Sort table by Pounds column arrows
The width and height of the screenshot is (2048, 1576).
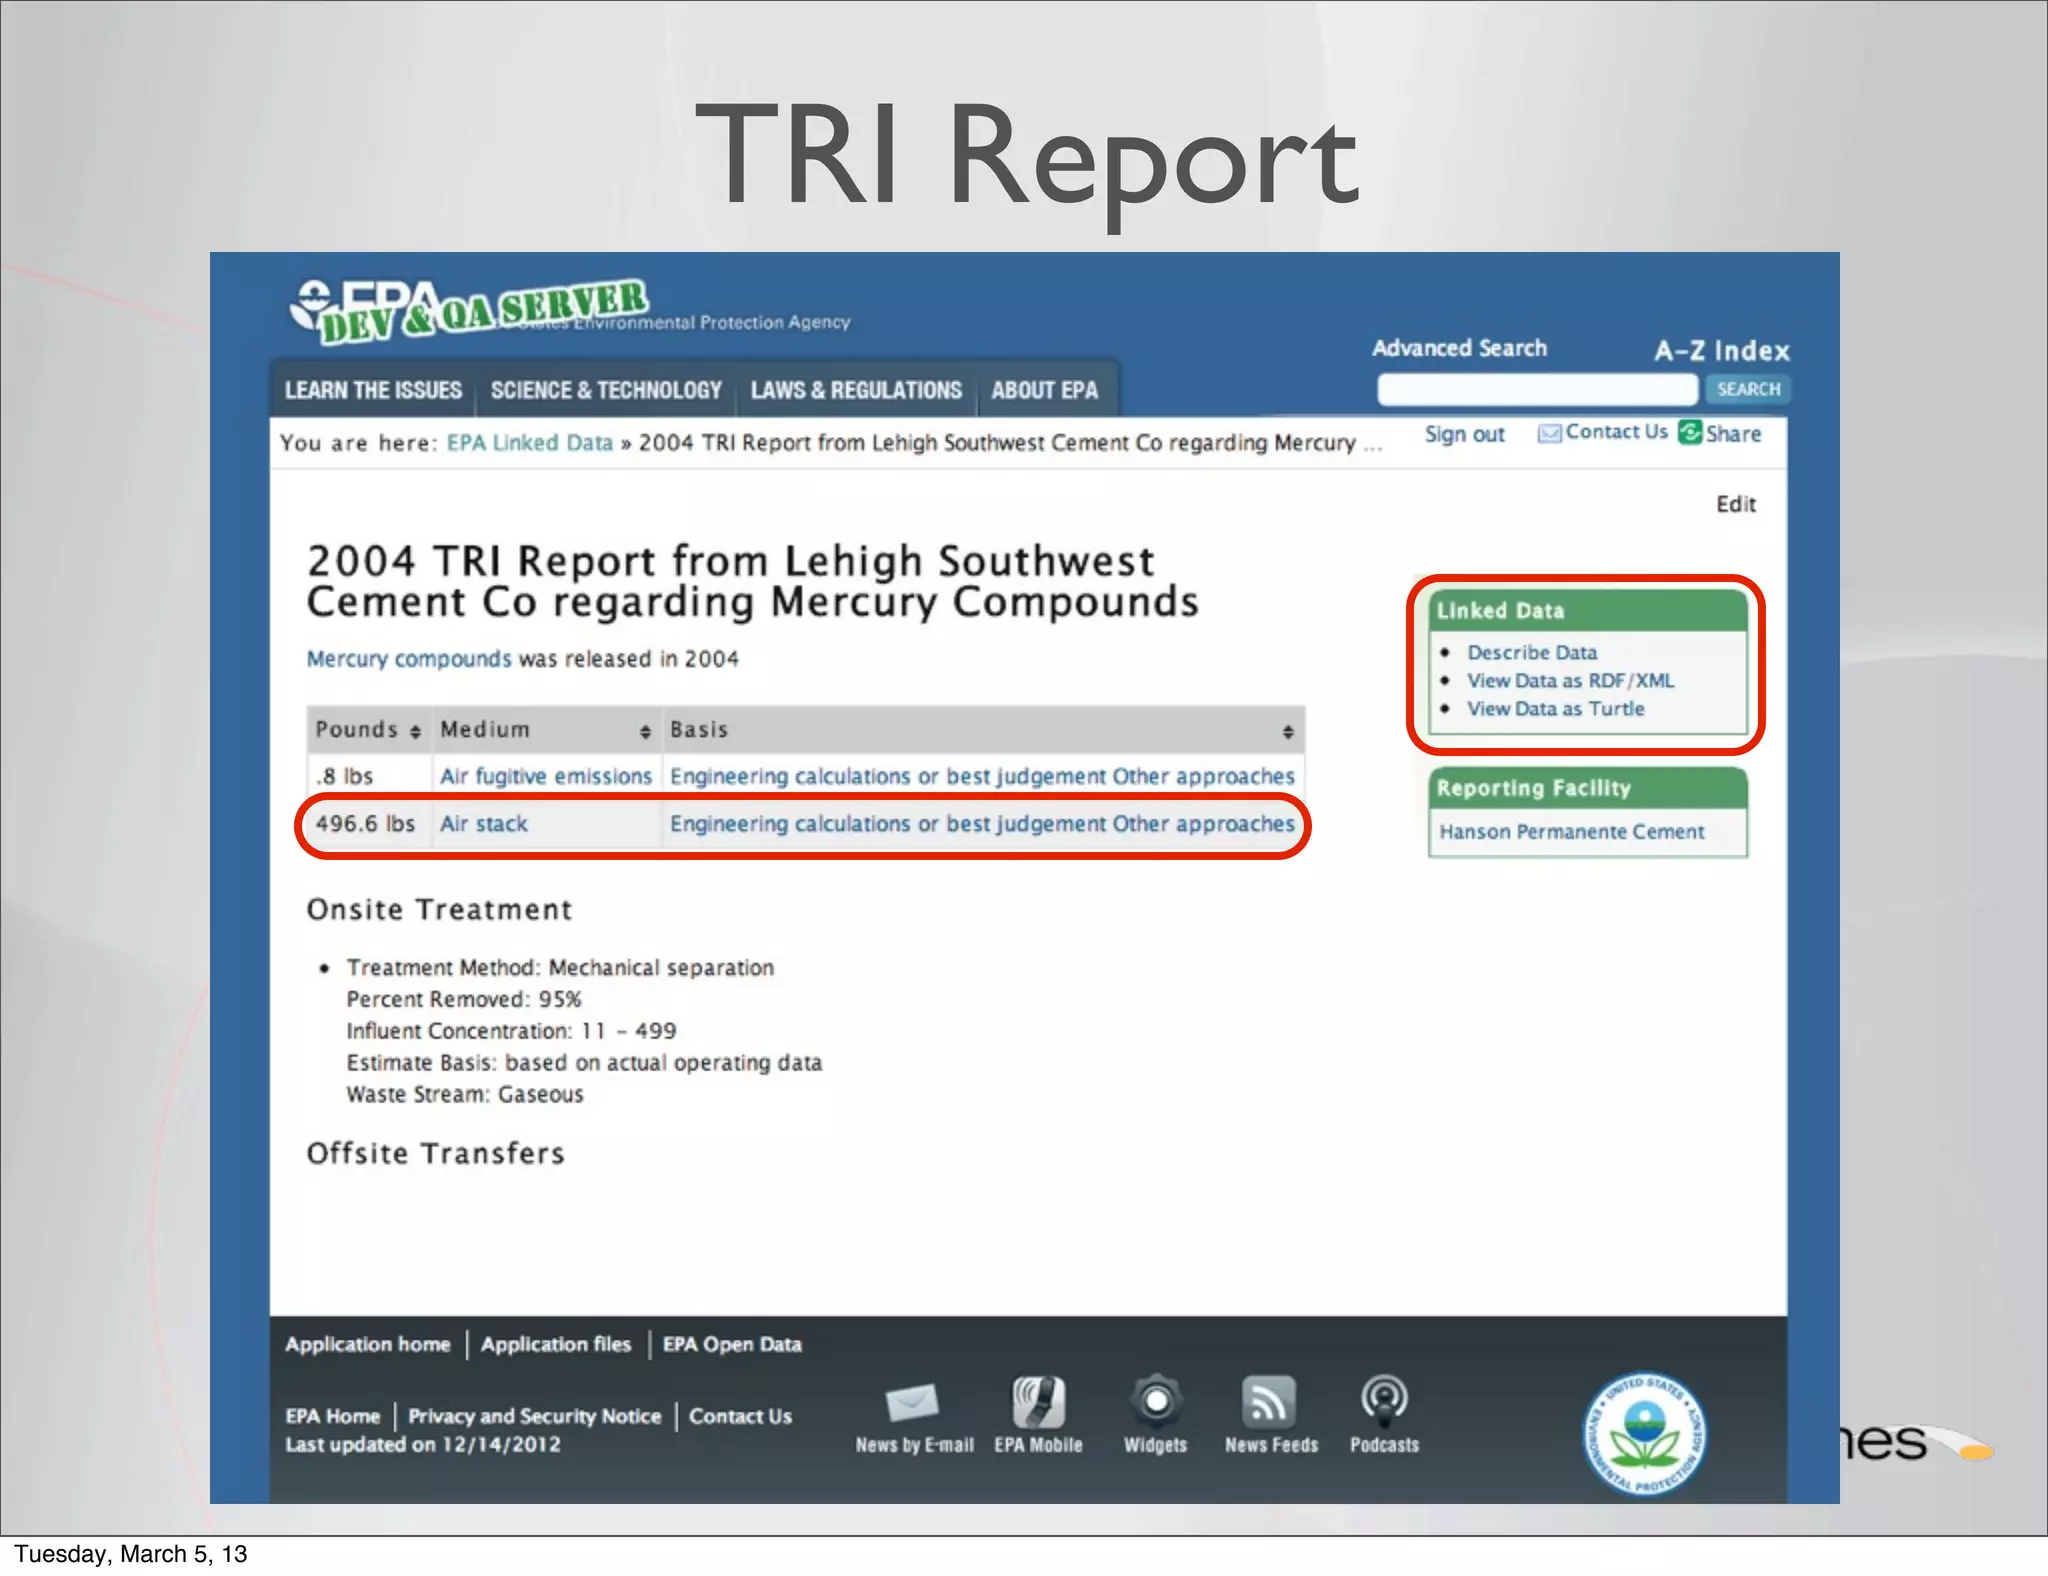(415, 732)
